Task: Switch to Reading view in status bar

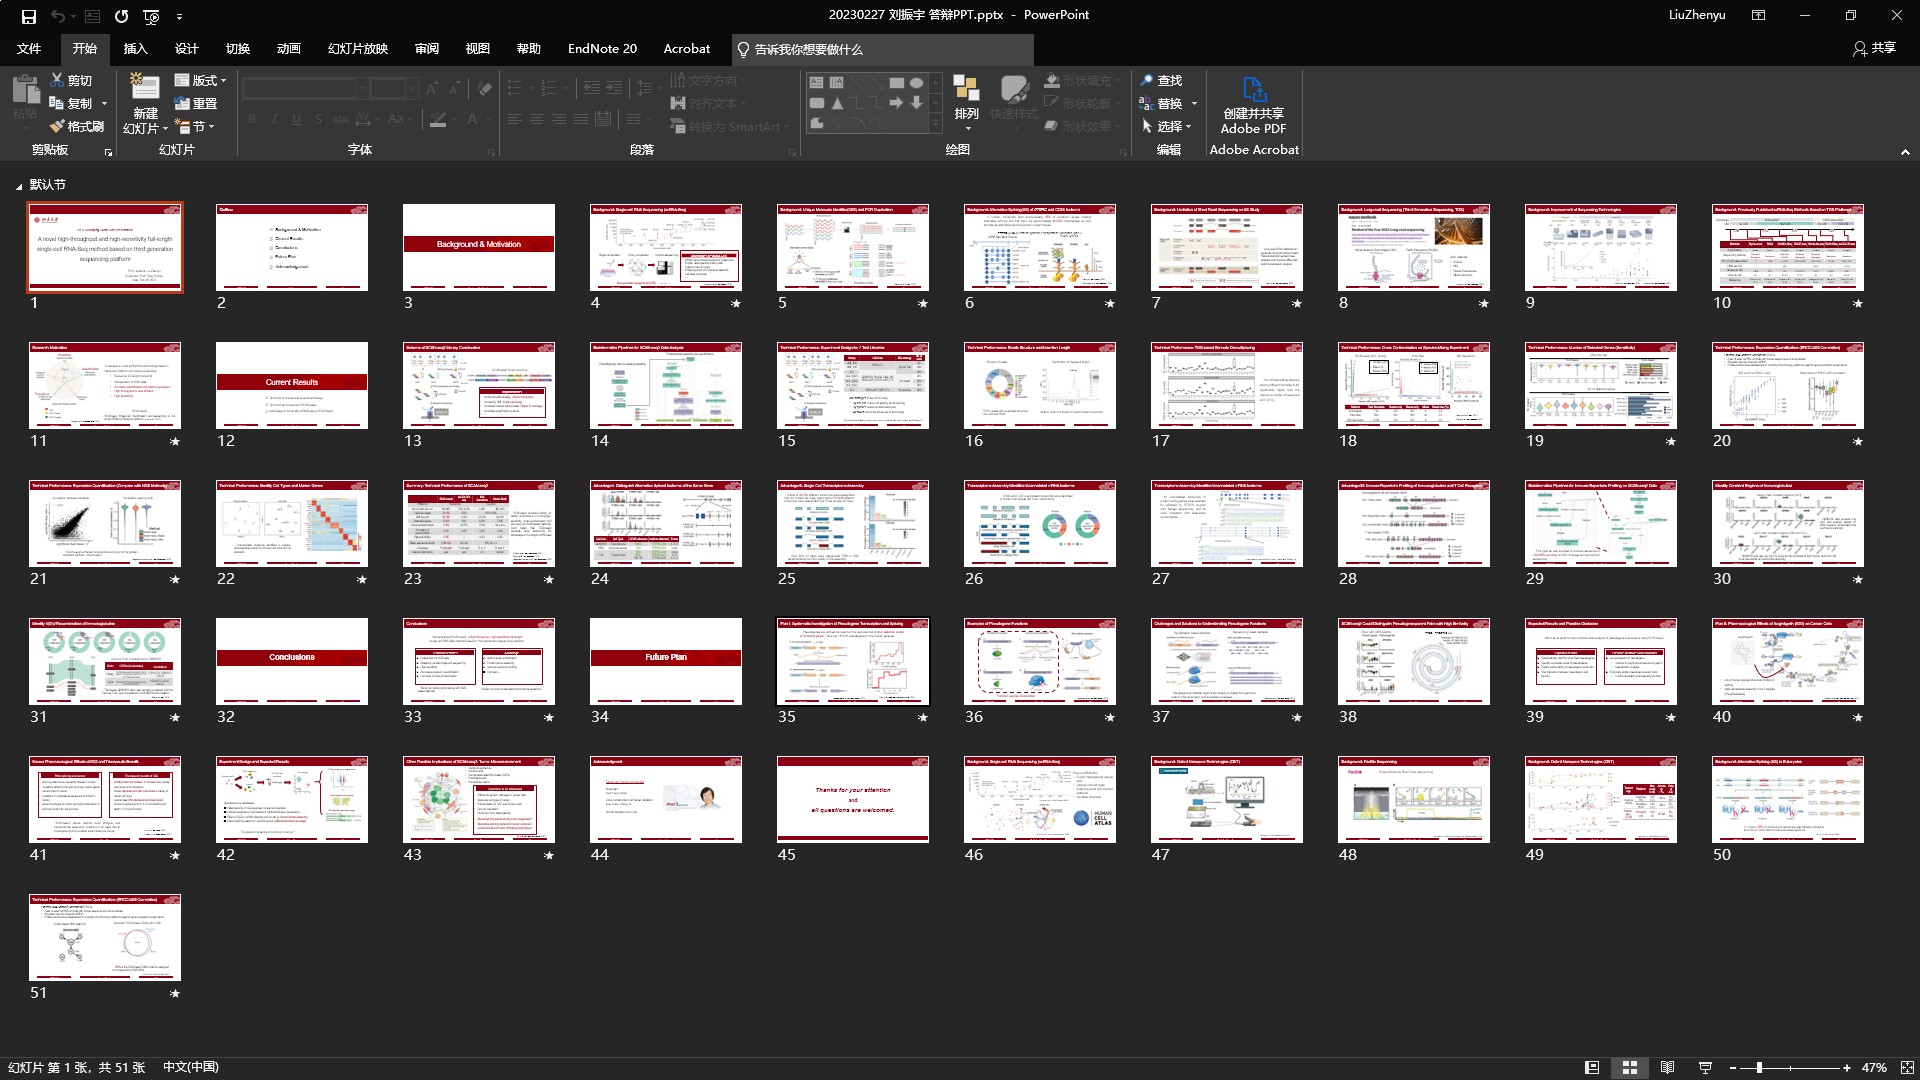Action: [1667, 1067]
